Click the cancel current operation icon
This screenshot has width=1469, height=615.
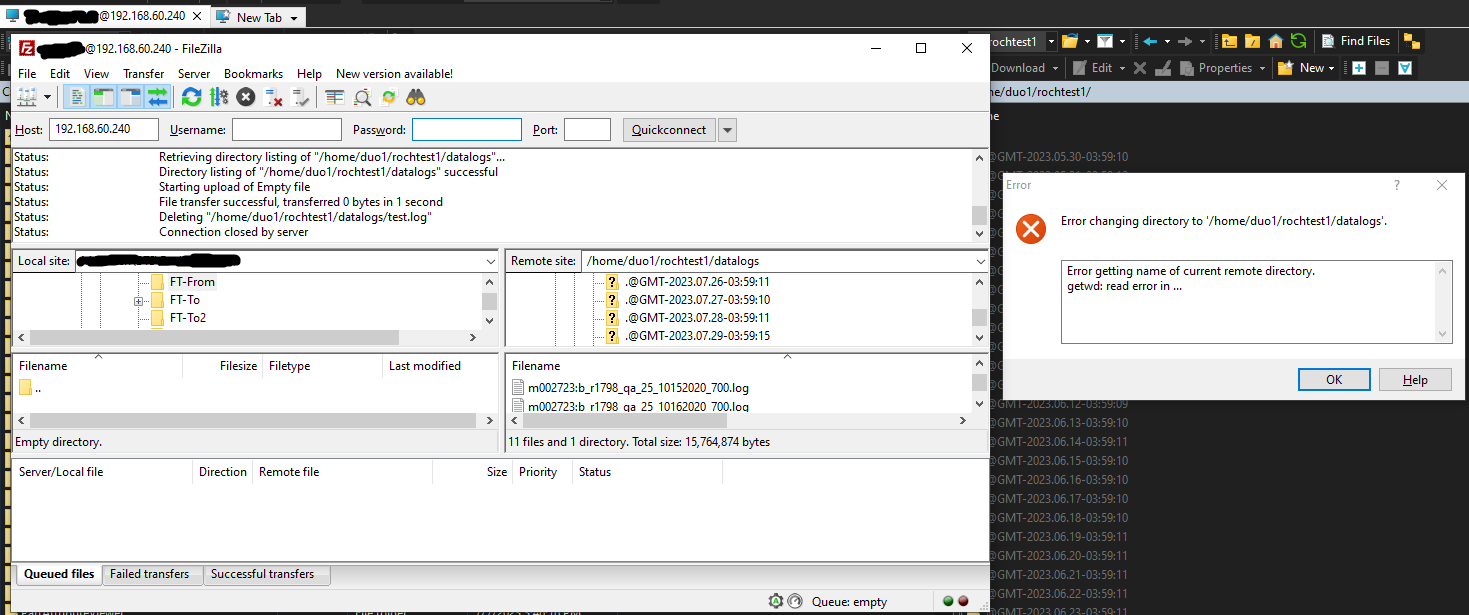pos(246,97)
